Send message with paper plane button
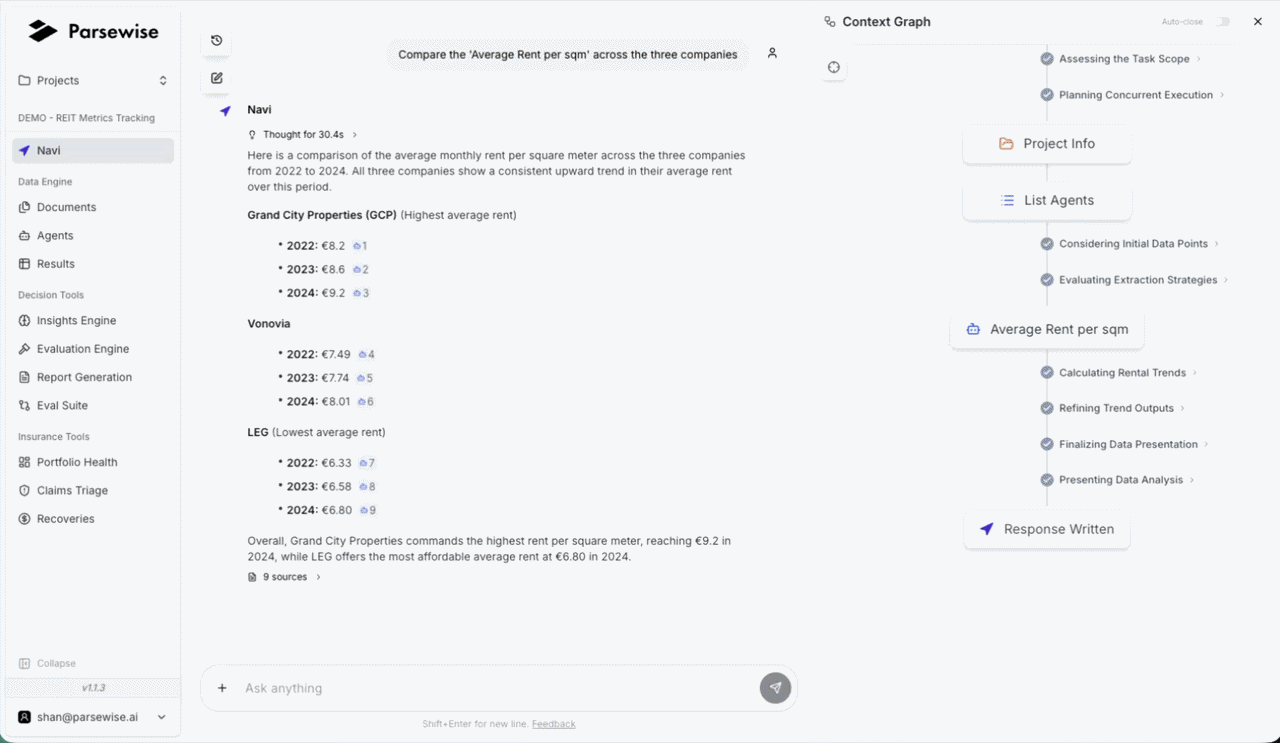Viewport: 1280px width, 743px height. click(x=775, y=688)
